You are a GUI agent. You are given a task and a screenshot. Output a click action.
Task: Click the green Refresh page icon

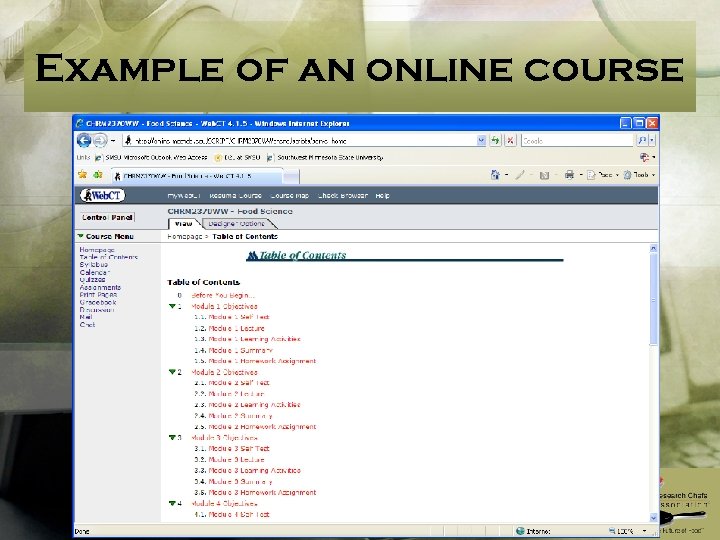point(495,141)
